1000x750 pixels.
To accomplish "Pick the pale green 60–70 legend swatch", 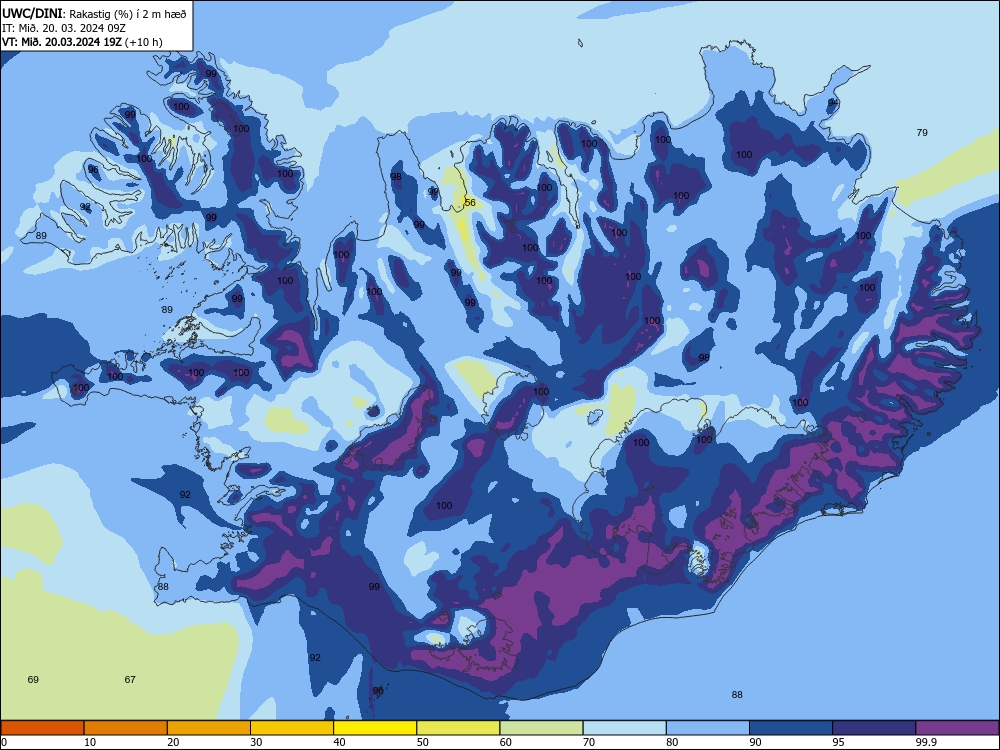I will (541, 728).
